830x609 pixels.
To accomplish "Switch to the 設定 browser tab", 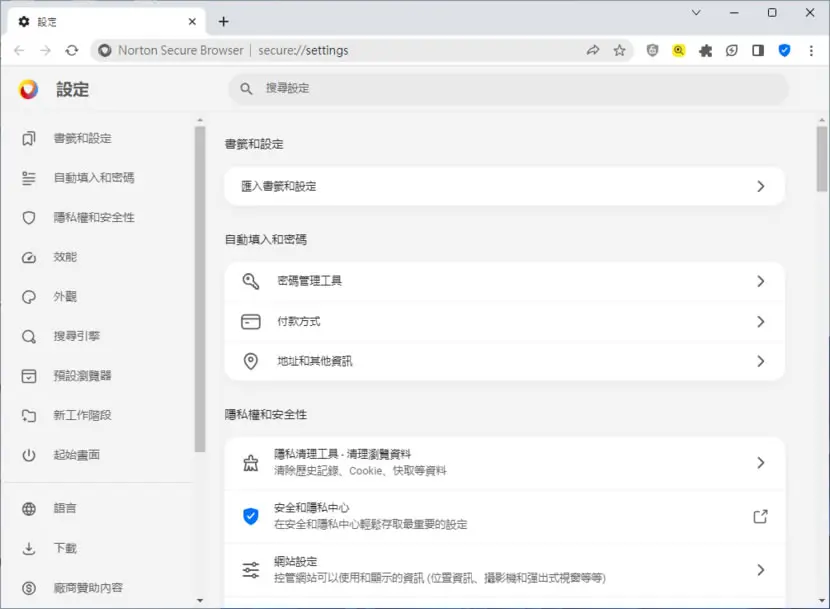I will [106, 22].
